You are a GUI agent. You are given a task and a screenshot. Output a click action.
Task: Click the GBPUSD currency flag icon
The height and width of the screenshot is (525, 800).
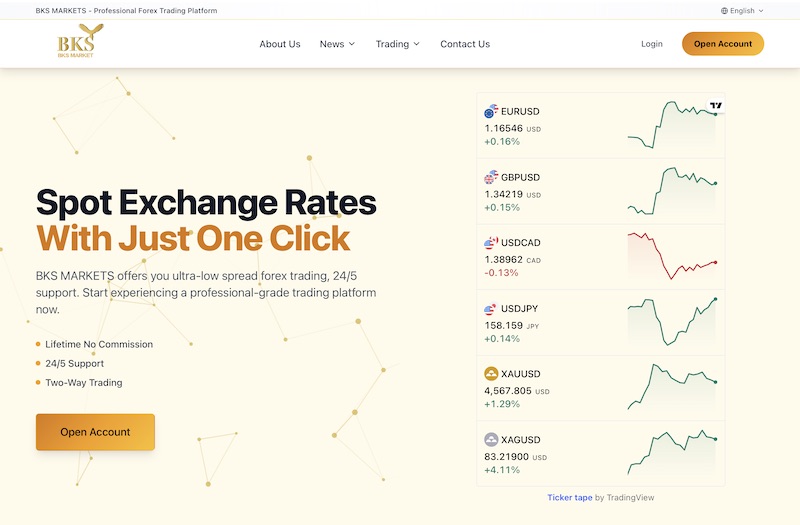click(x=490, y=178)
